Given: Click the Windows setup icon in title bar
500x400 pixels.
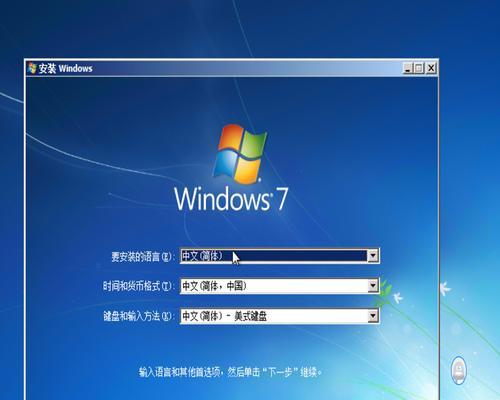Looking at the screenshot, I should 32,68.
